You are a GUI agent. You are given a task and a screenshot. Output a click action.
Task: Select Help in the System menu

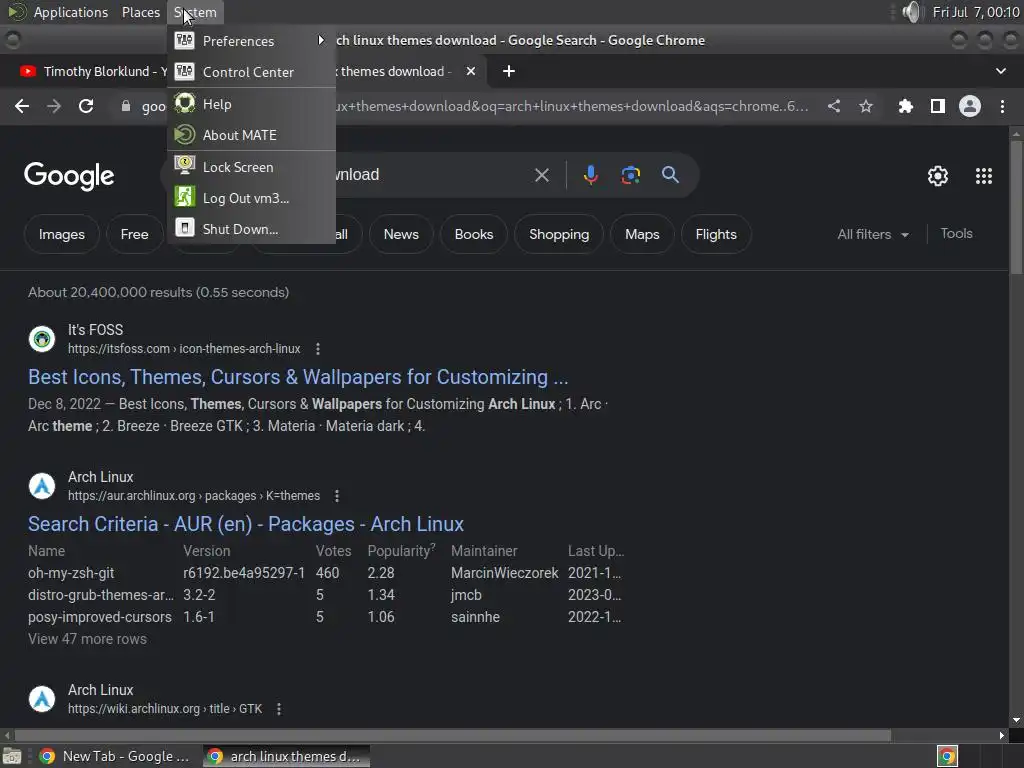[x=251, y=104]
